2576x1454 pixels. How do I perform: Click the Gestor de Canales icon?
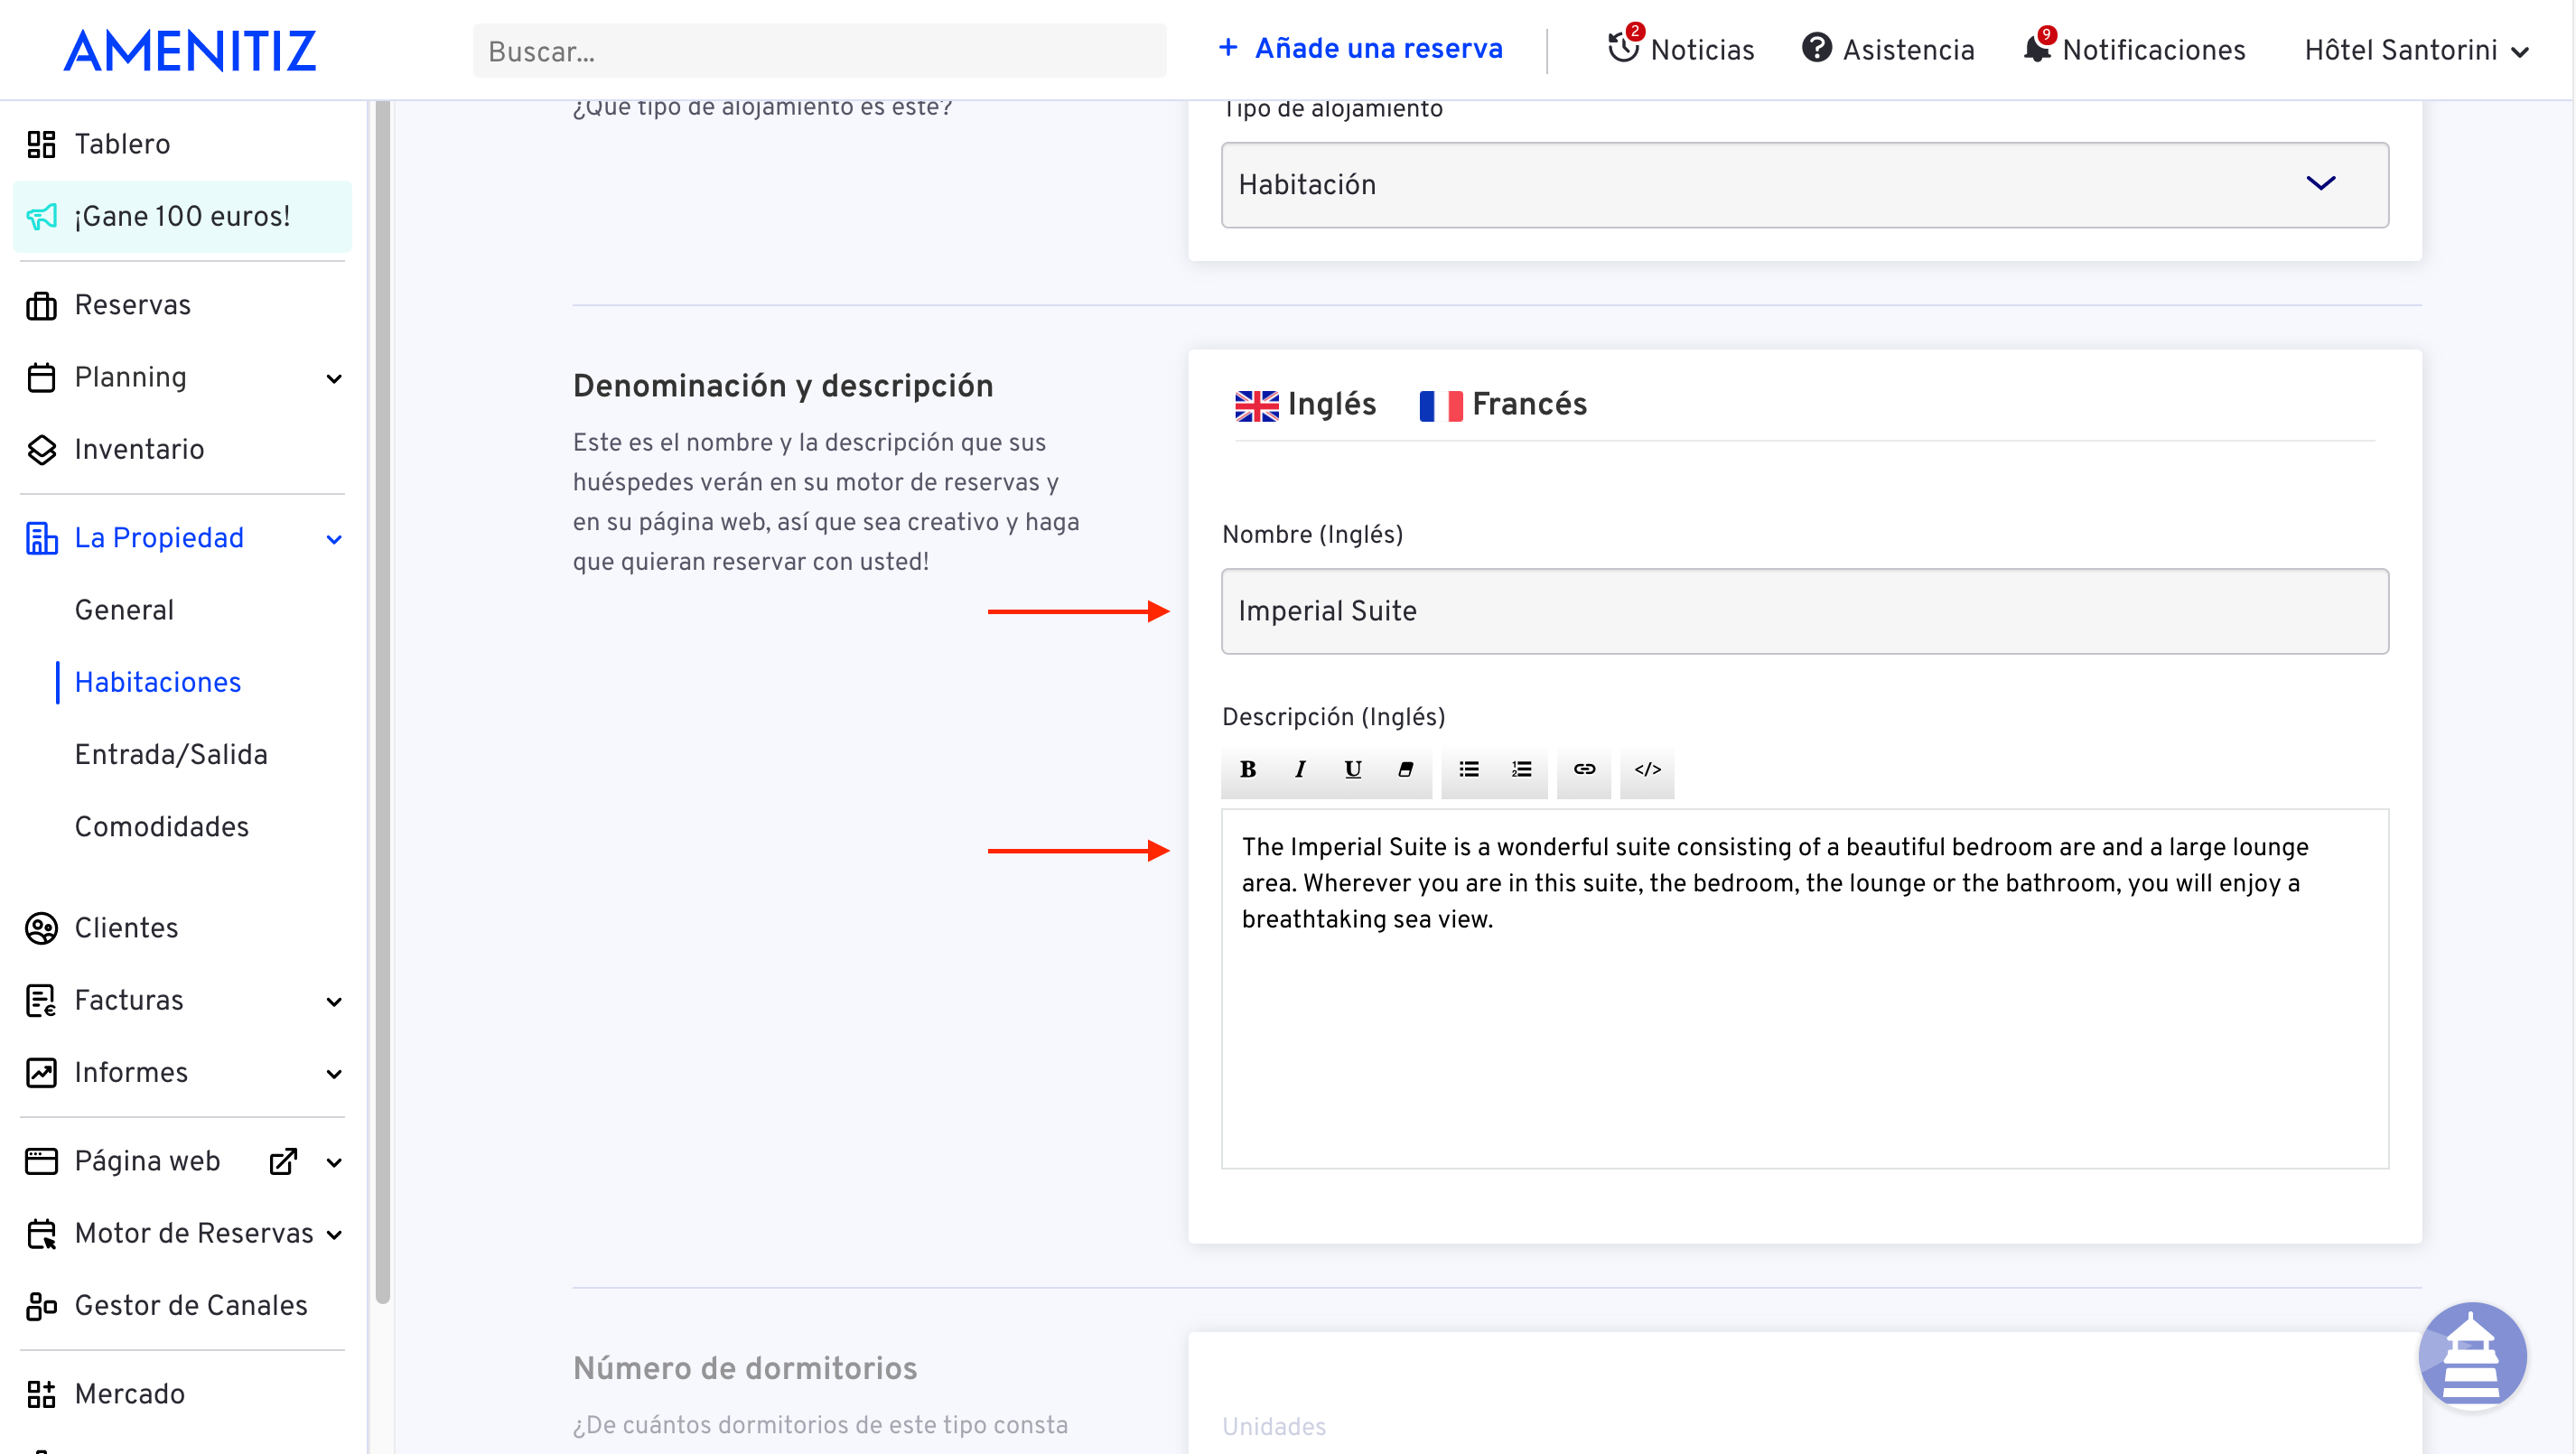pos(41,1306)
